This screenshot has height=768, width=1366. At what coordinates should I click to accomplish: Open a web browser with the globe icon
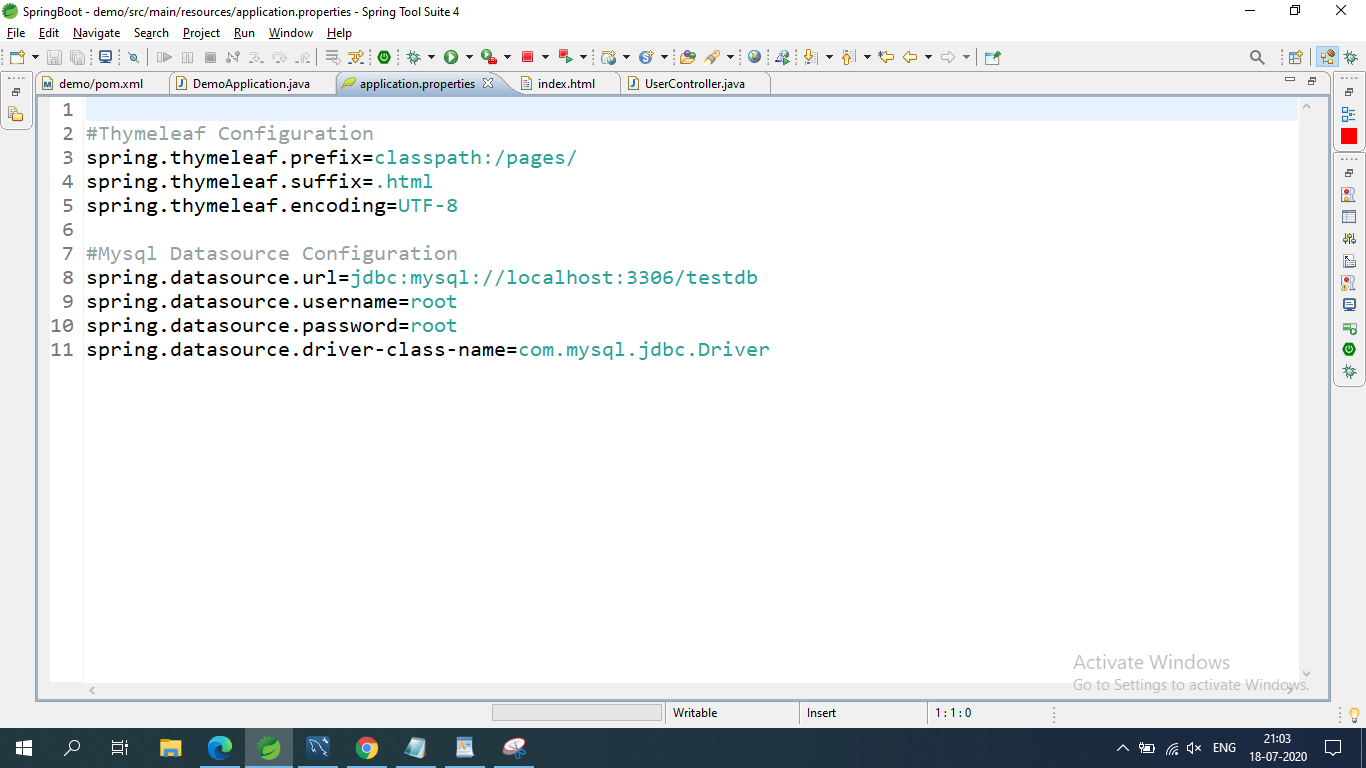coord(754,57)
